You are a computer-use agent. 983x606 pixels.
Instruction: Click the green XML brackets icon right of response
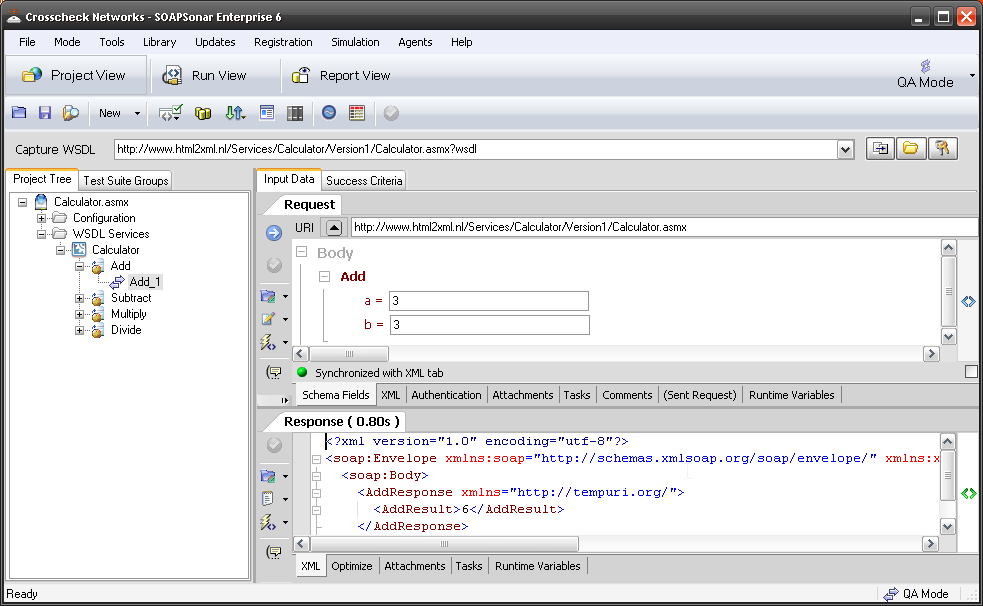click(969, 493)
